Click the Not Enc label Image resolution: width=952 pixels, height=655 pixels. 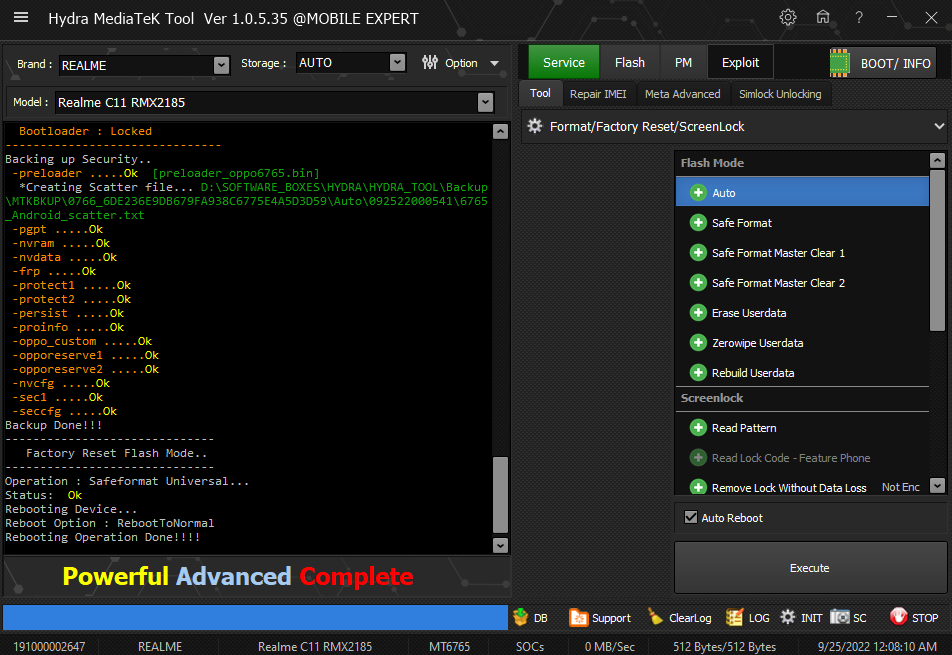pos(900,487)
